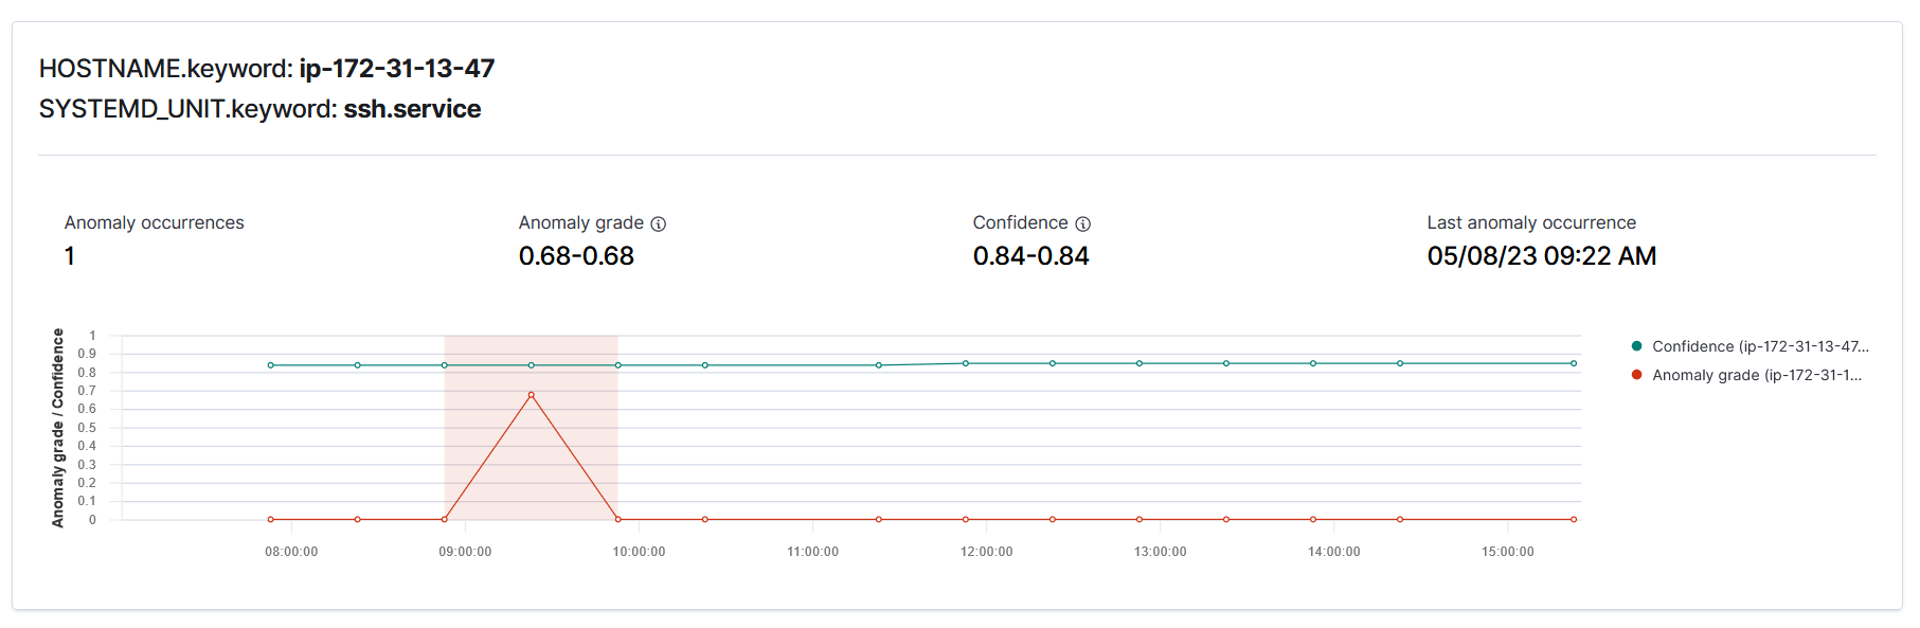Click the last confidence data point on right
This screenshot has height=628, width=1920.
pos(1573,363)
